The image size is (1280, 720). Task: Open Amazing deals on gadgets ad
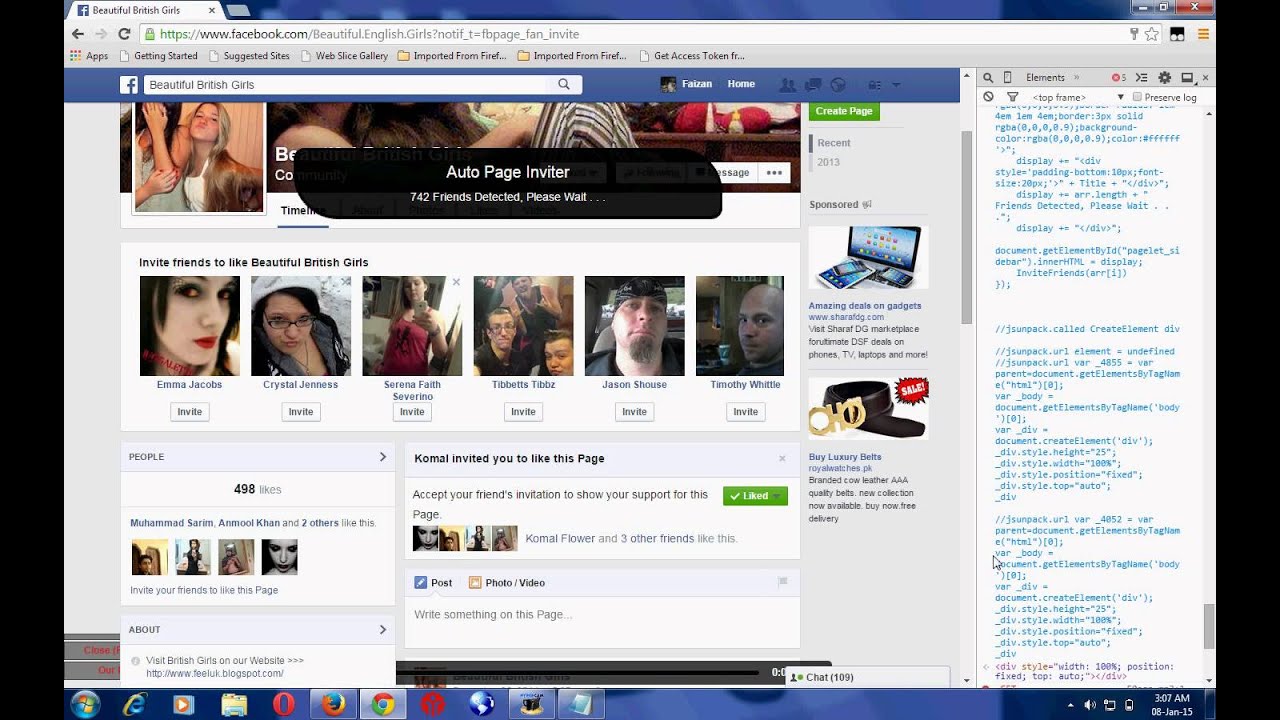(x=865, y=306)
